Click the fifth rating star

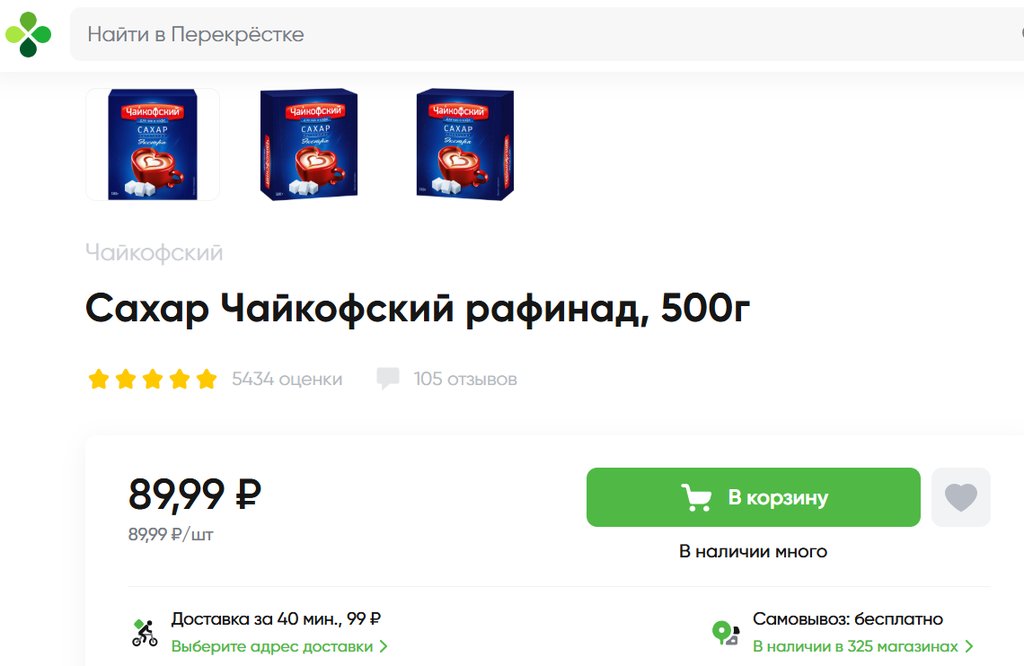click(x=206, y=379)
